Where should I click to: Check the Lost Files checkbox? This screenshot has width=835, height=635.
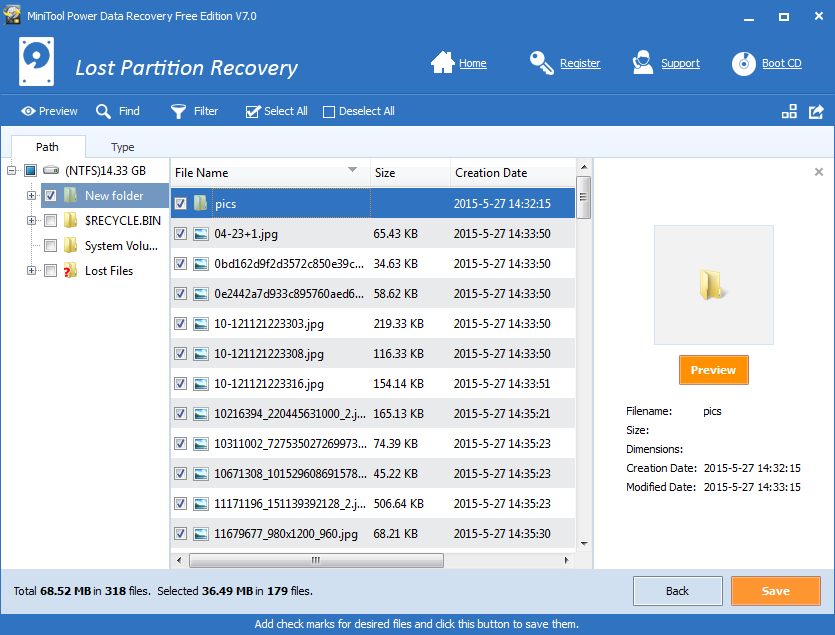coord(51,270)
